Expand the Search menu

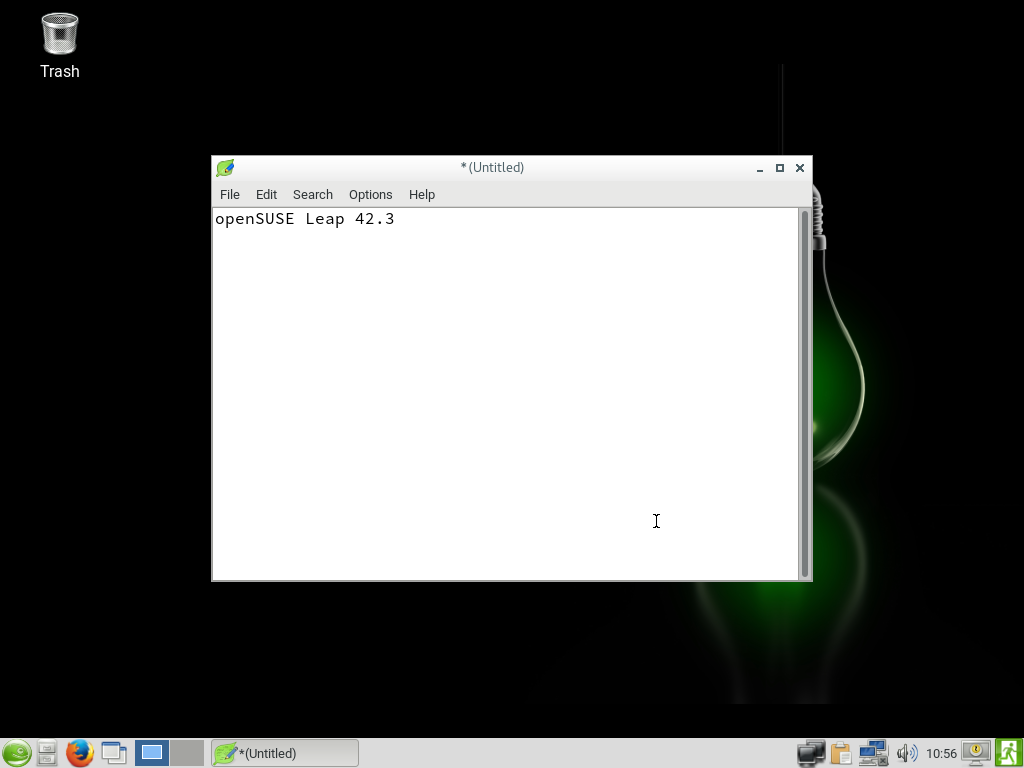(x=312, y=195)
